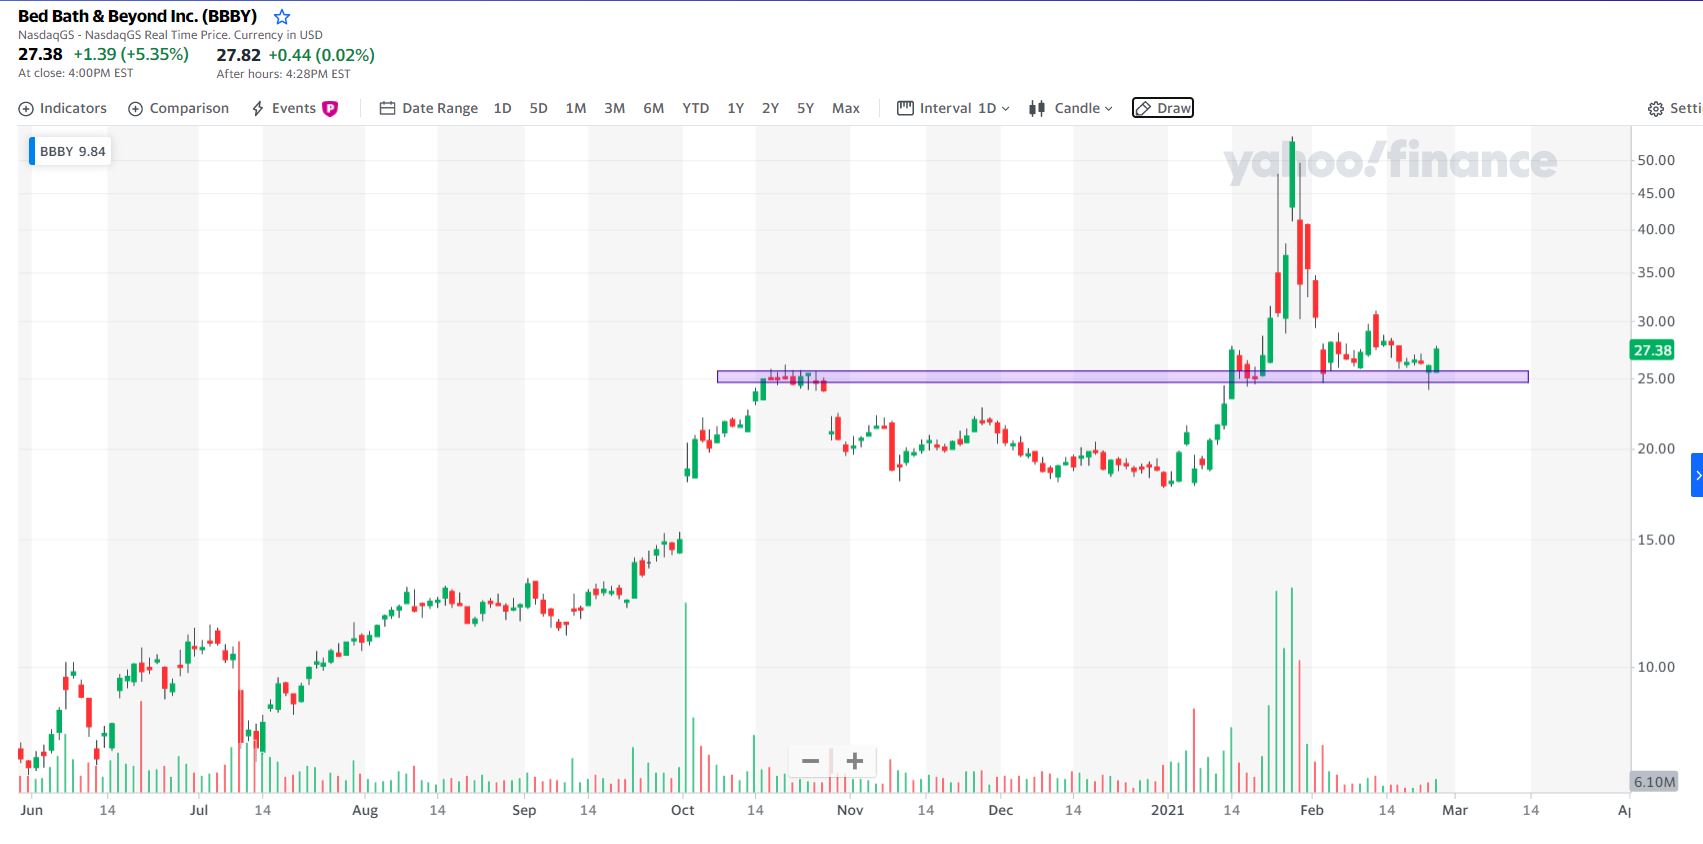This screenshot has height=844, width=1703.
Task: Select the purple horizontal support zone drawing
Action: pyautogui.click(x=1122, y=377)
